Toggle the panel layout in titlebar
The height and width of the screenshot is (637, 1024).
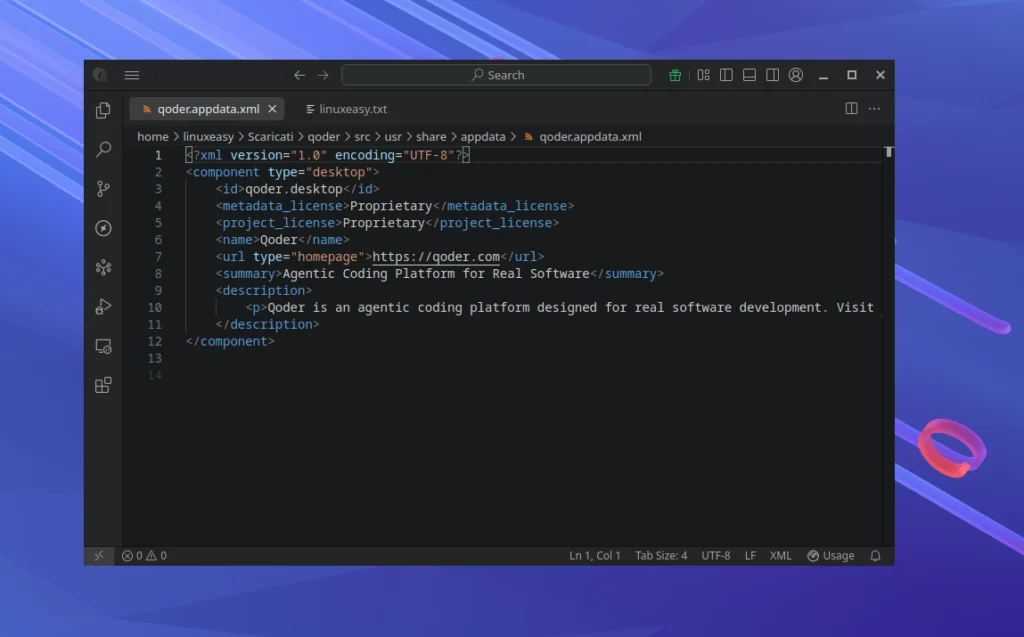pos(749,75)
